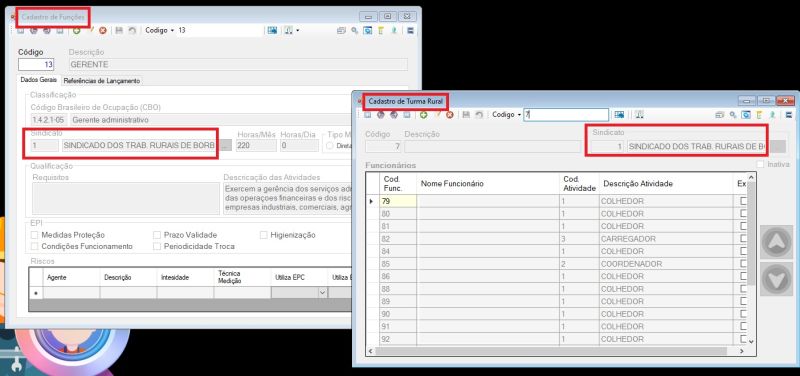800x376 pixels.
Task: Check the Prazo Validade checkbox
Action: click(x=157, y=235)
